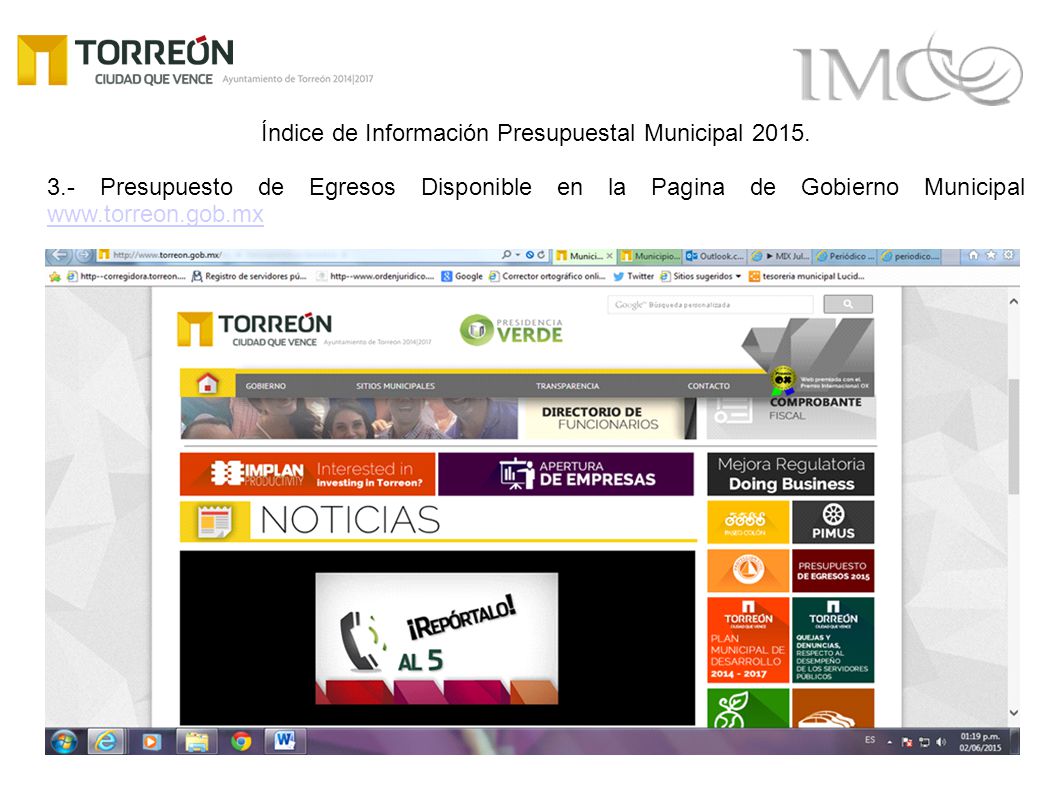Open the Corrector ortográfico onli... favorite
This screenshot has width=1058, height=793.
pyautogui.click(x=547, y=276)
